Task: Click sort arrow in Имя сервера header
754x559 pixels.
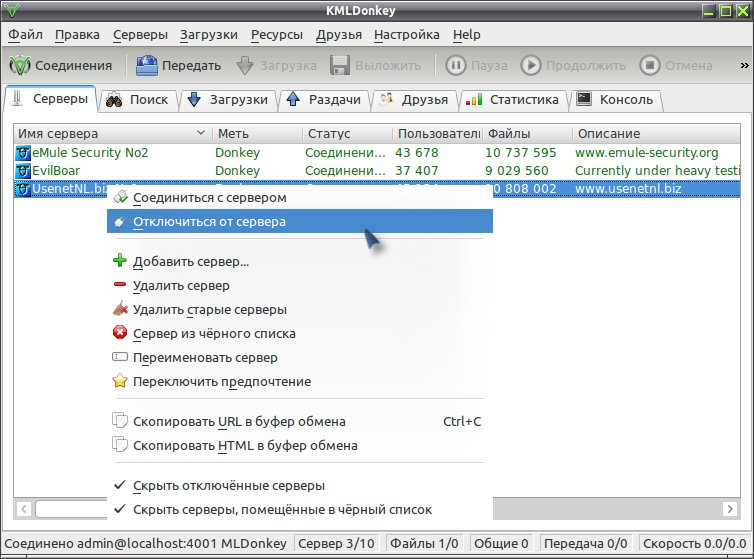Action: click(201, 133)
